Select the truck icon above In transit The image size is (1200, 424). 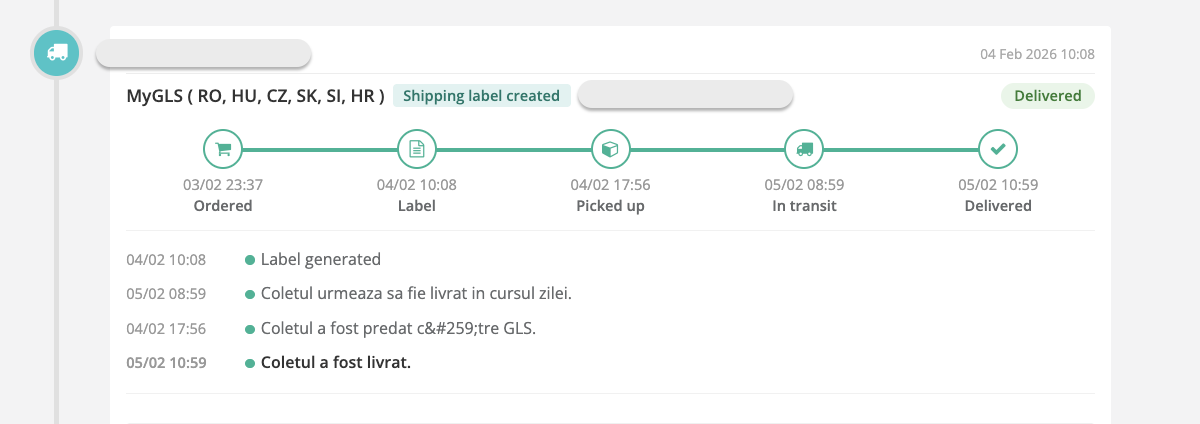[804, 149]
